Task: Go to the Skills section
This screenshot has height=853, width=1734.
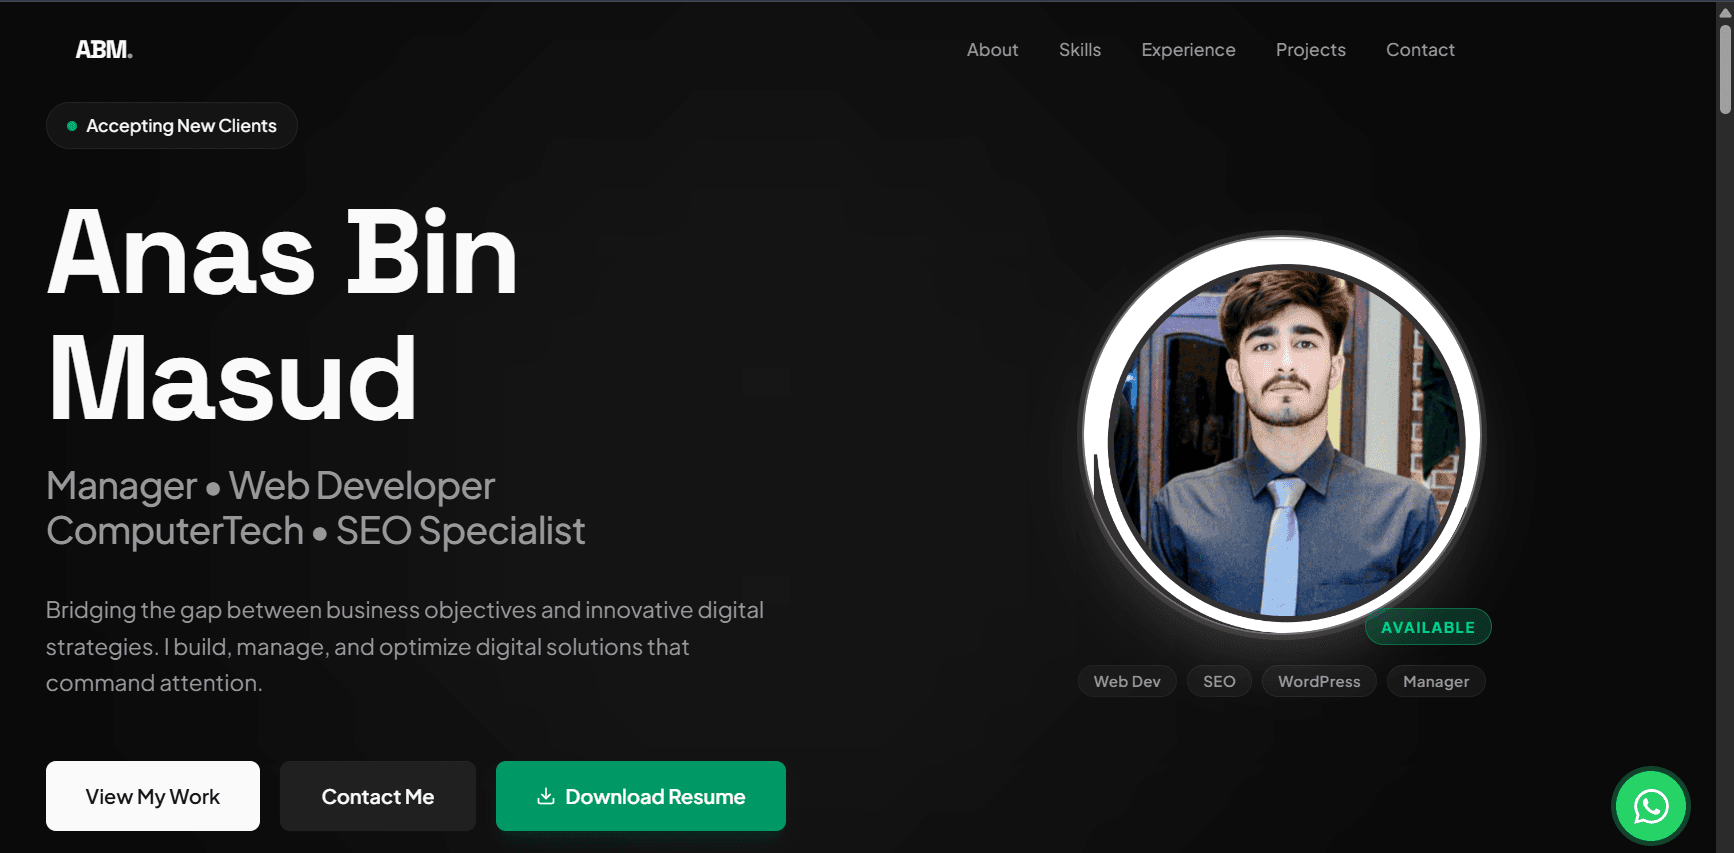Action: 1080,50
